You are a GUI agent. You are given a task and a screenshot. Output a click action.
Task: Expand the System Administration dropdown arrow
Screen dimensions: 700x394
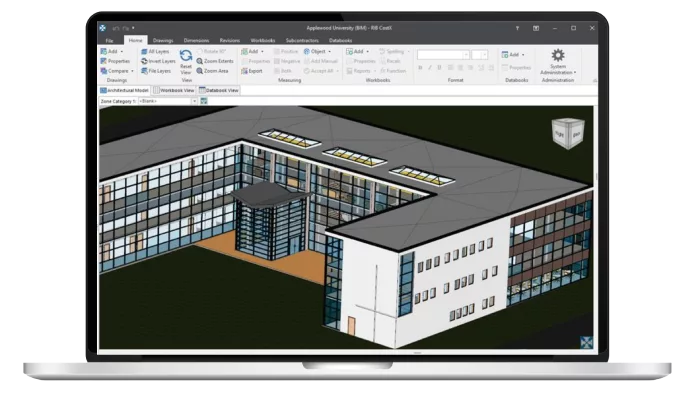click(x=575, y=73)
